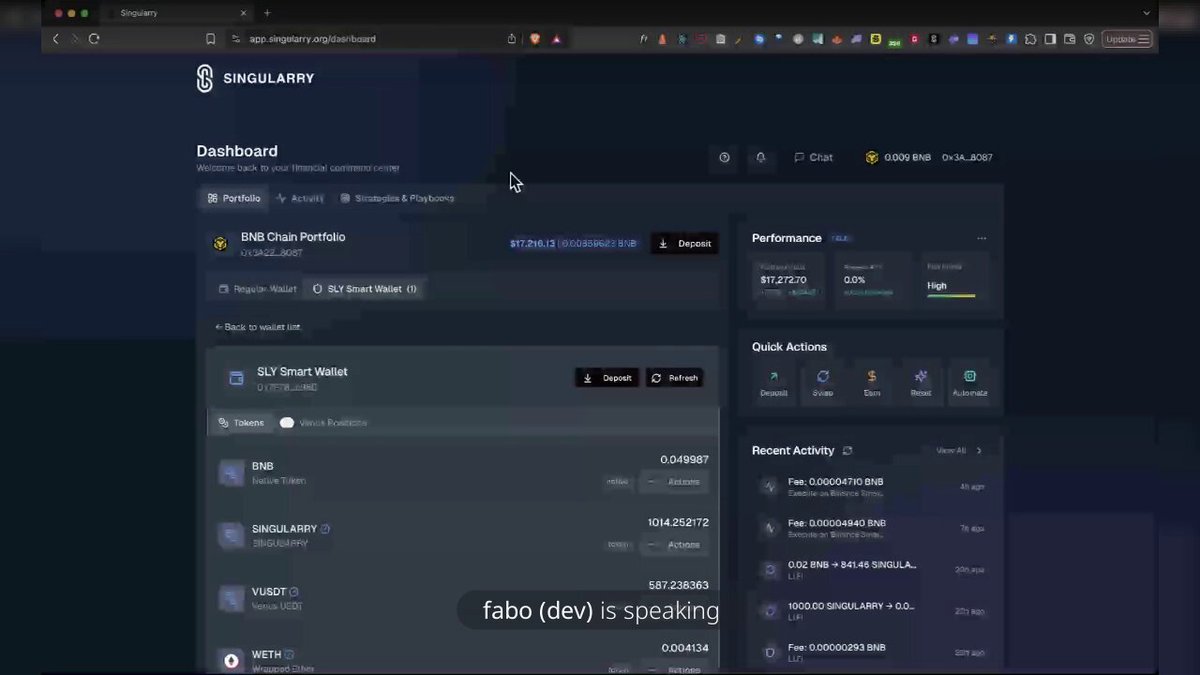Click the browser back arrow
This screenshot has height=675, width=1200.
coord(56,39)
